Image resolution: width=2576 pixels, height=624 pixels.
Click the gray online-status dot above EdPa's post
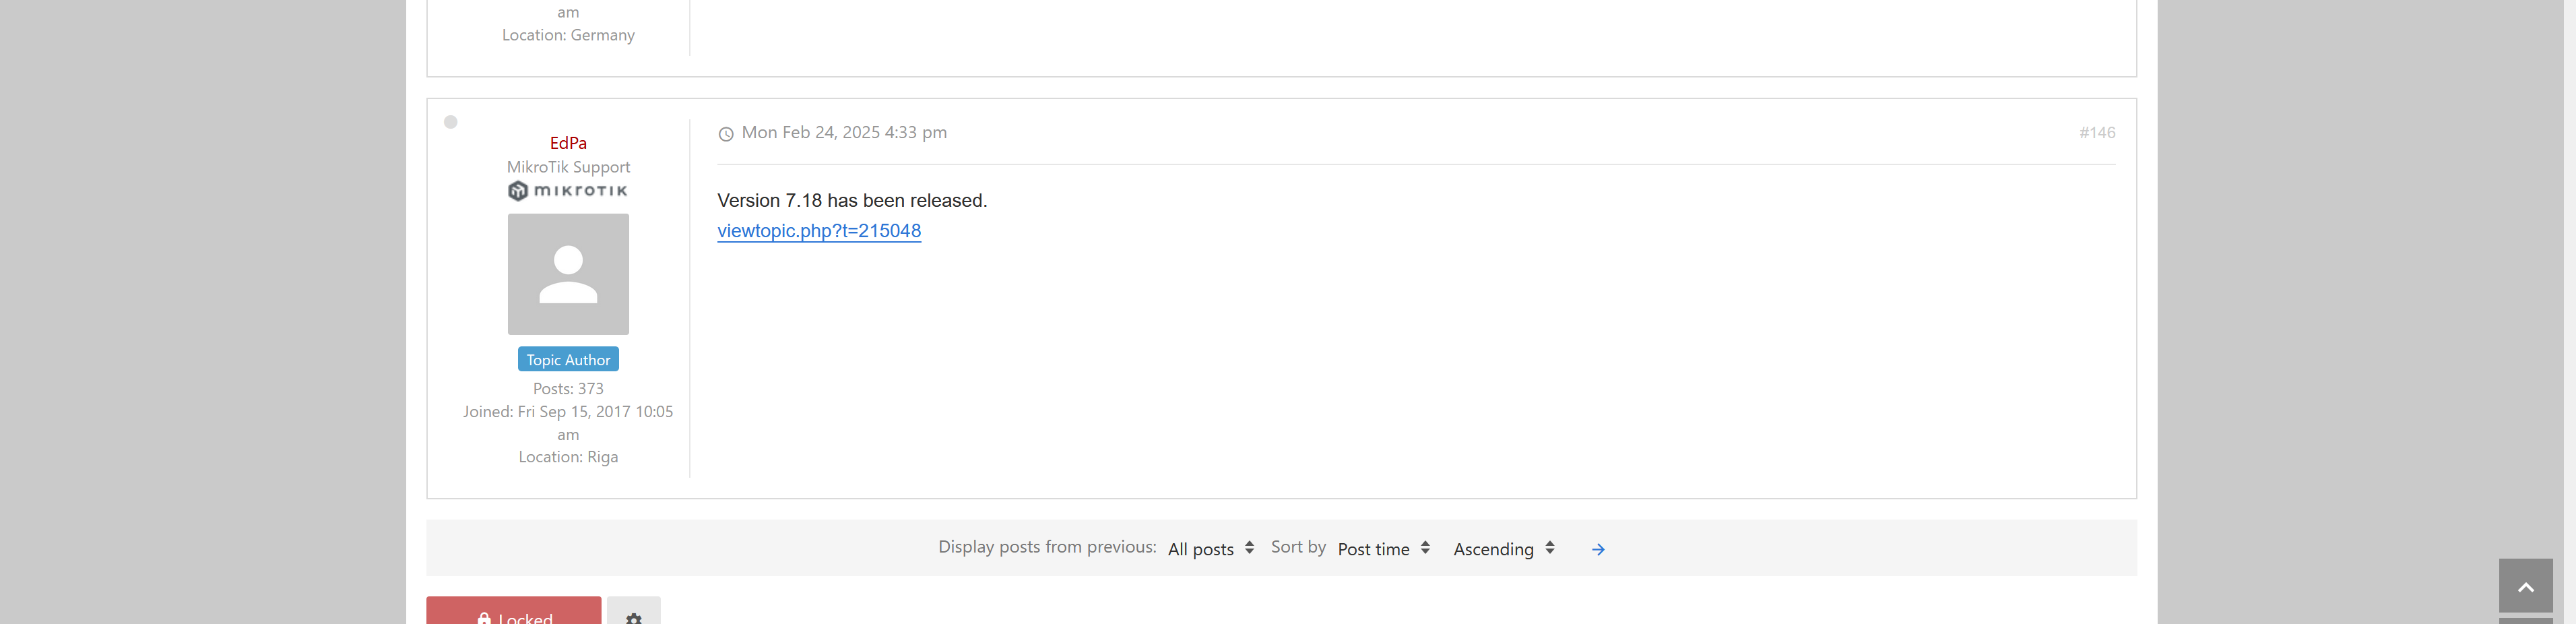pyautogui.click(x=451, y=122)
